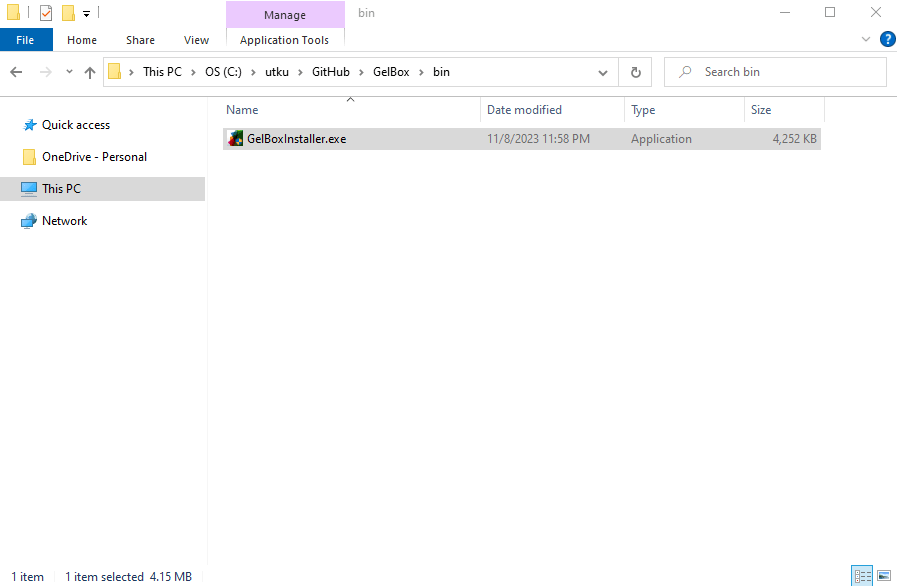
Task: Go up one folder level
Action: [x=90, y=72]
